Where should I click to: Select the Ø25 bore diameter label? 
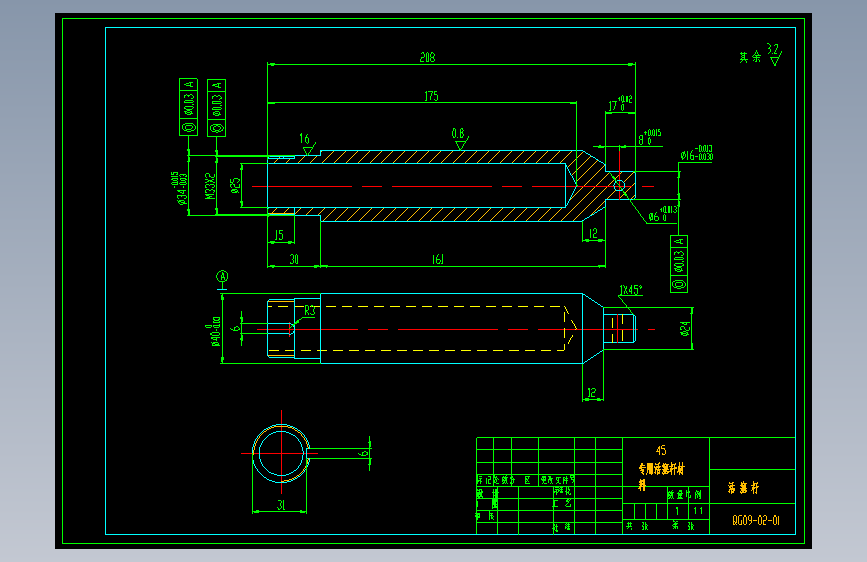(236, 185)
